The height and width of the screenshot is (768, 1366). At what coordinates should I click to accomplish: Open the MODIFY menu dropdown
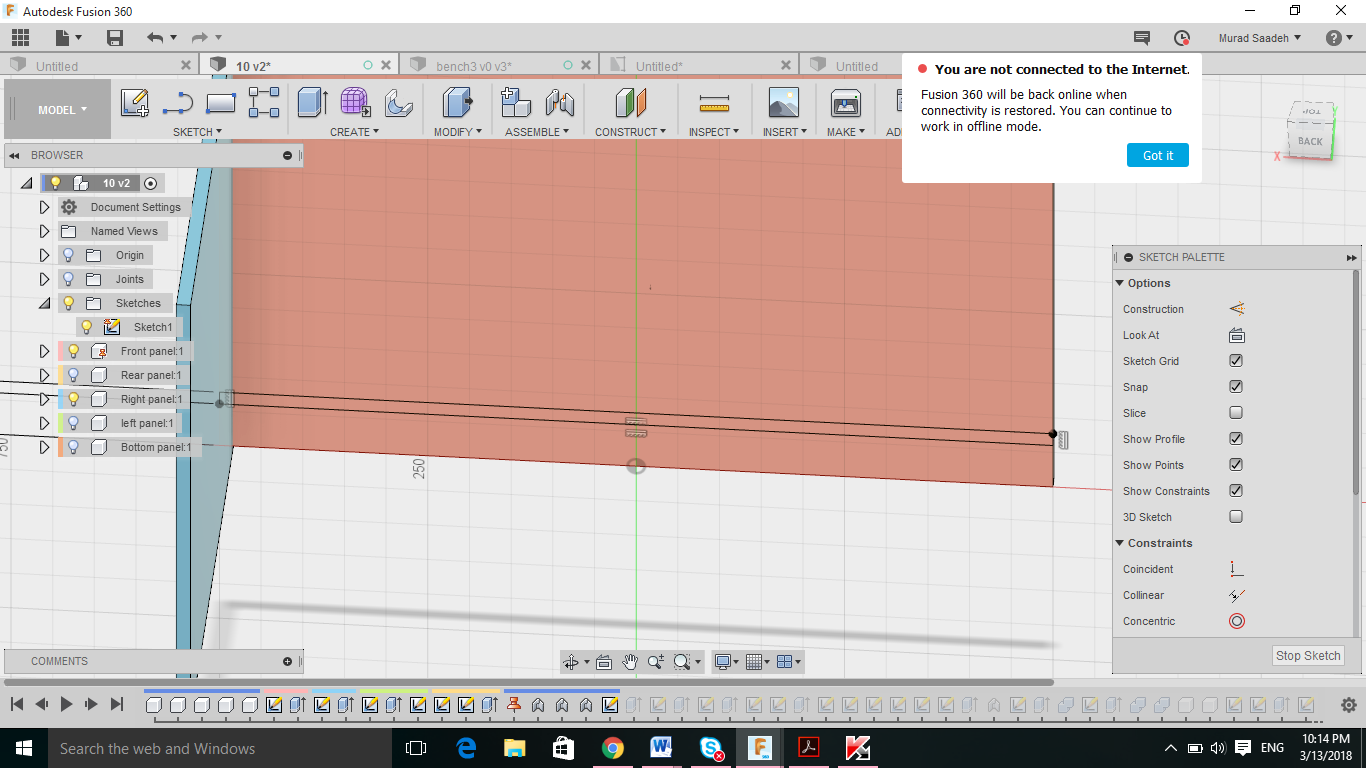458,132
